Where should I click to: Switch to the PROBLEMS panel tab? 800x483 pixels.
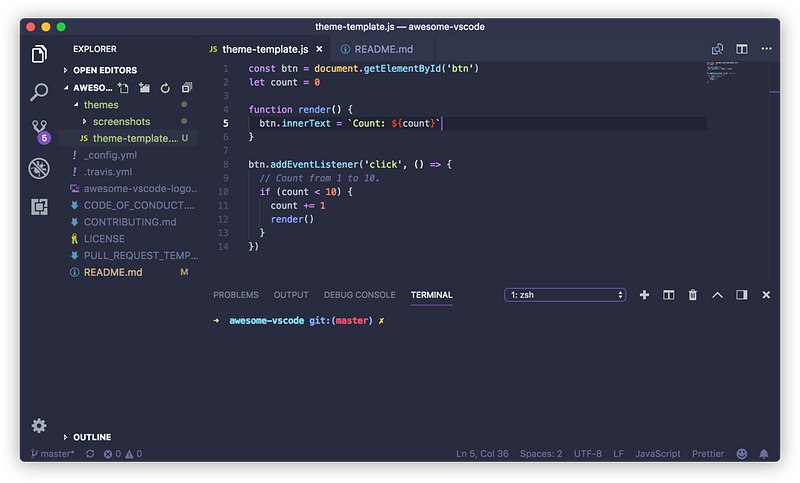coord(236,295)
